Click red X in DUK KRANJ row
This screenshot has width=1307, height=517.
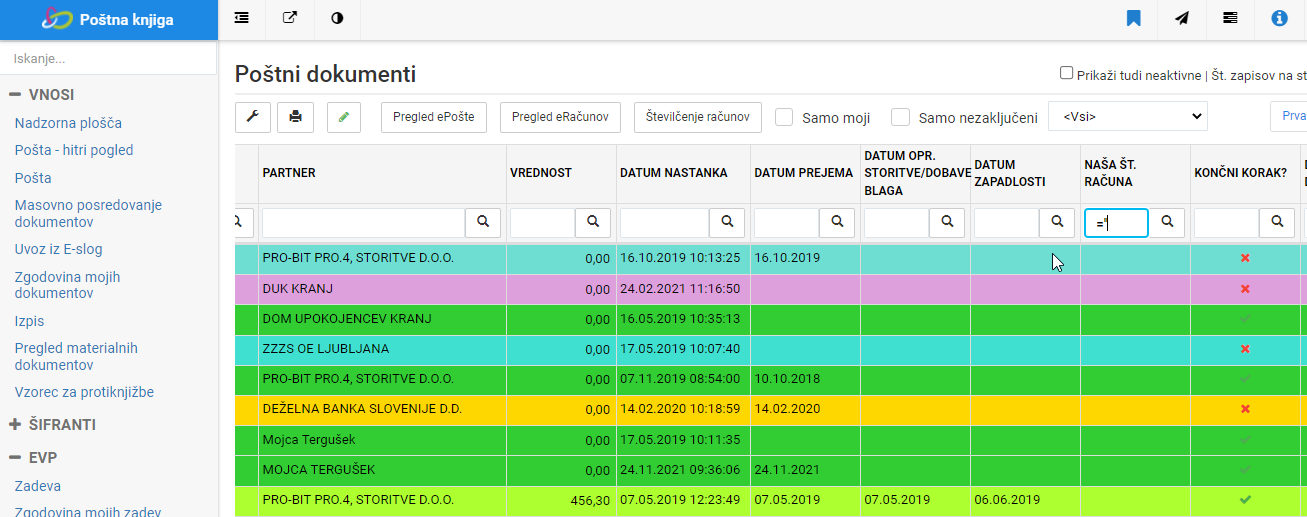click(1245, 289)
